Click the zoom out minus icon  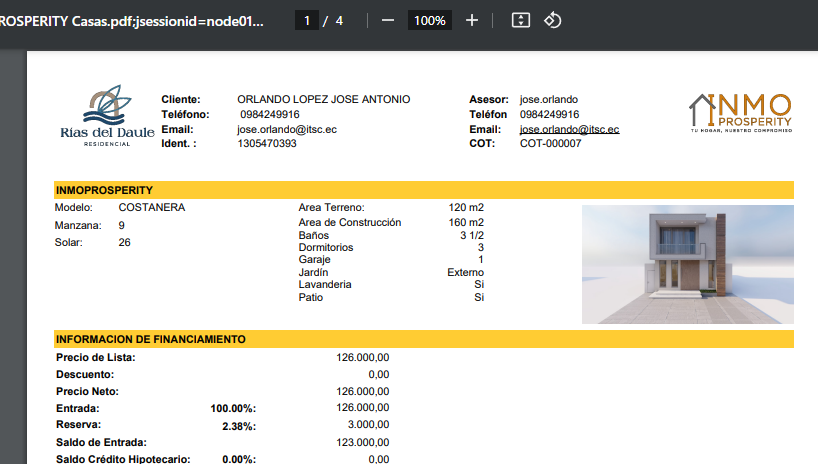(x=388, y=20)
